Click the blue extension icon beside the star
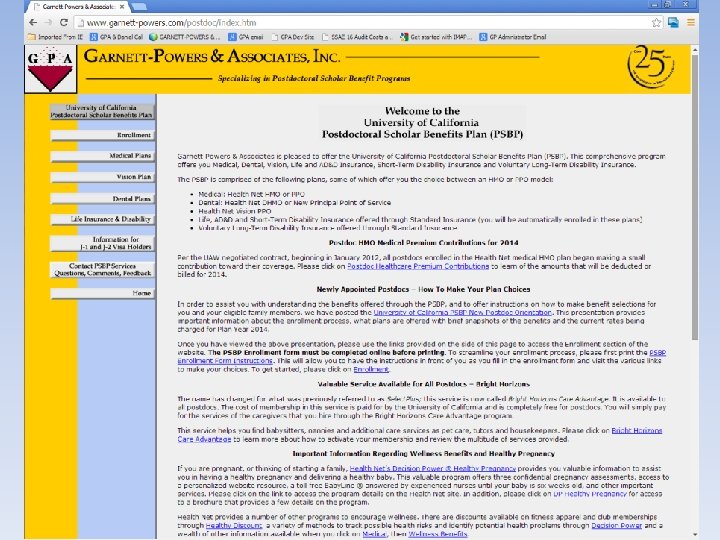 [673, 22]
